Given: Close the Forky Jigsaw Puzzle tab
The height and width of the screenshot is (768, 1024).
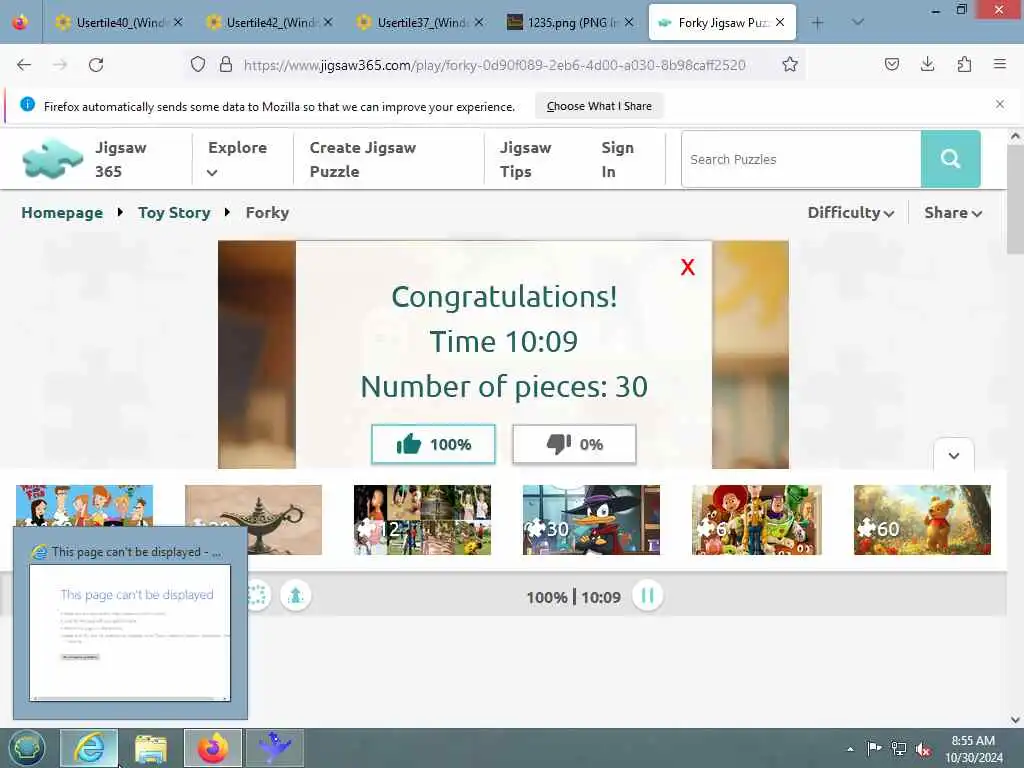Looking at the screenshot, I should 780,22.
